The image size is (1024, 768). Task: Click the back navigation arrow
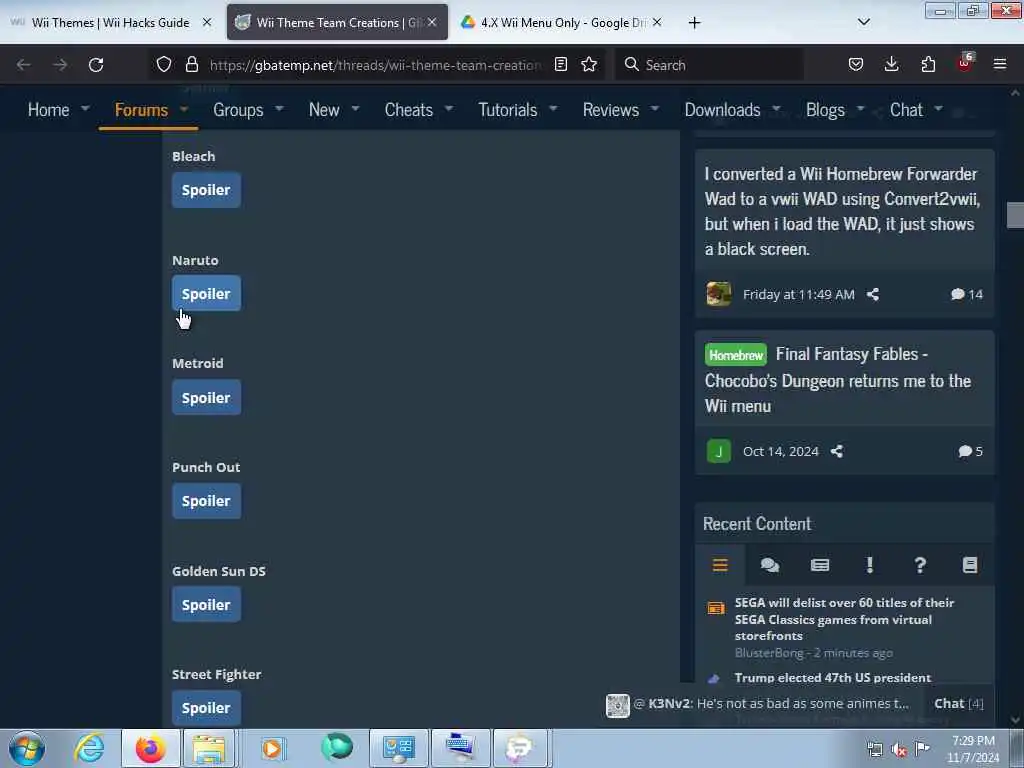click(24, 65)
